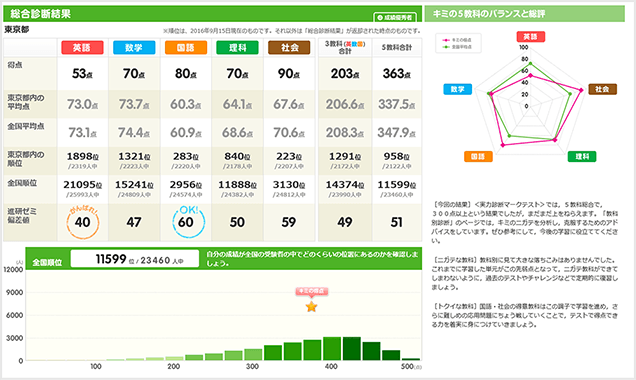Select the blue 数学 label in table header
636x380 pixels.
[134, 47]
